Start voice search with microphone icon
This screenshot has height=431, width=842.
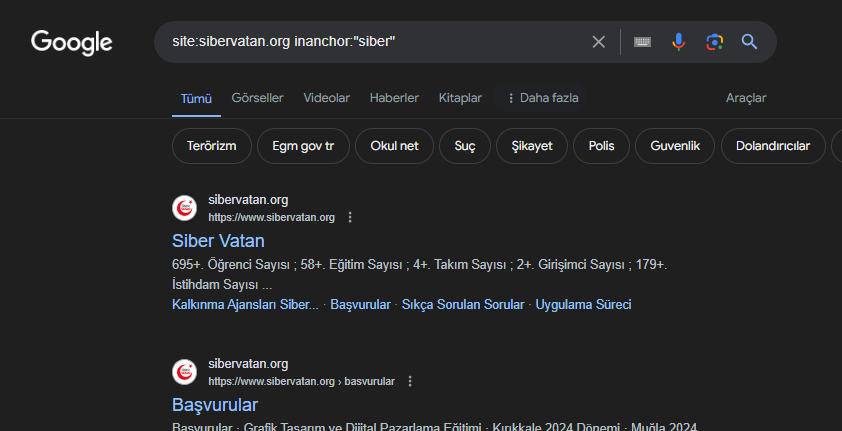pos(678,42)
